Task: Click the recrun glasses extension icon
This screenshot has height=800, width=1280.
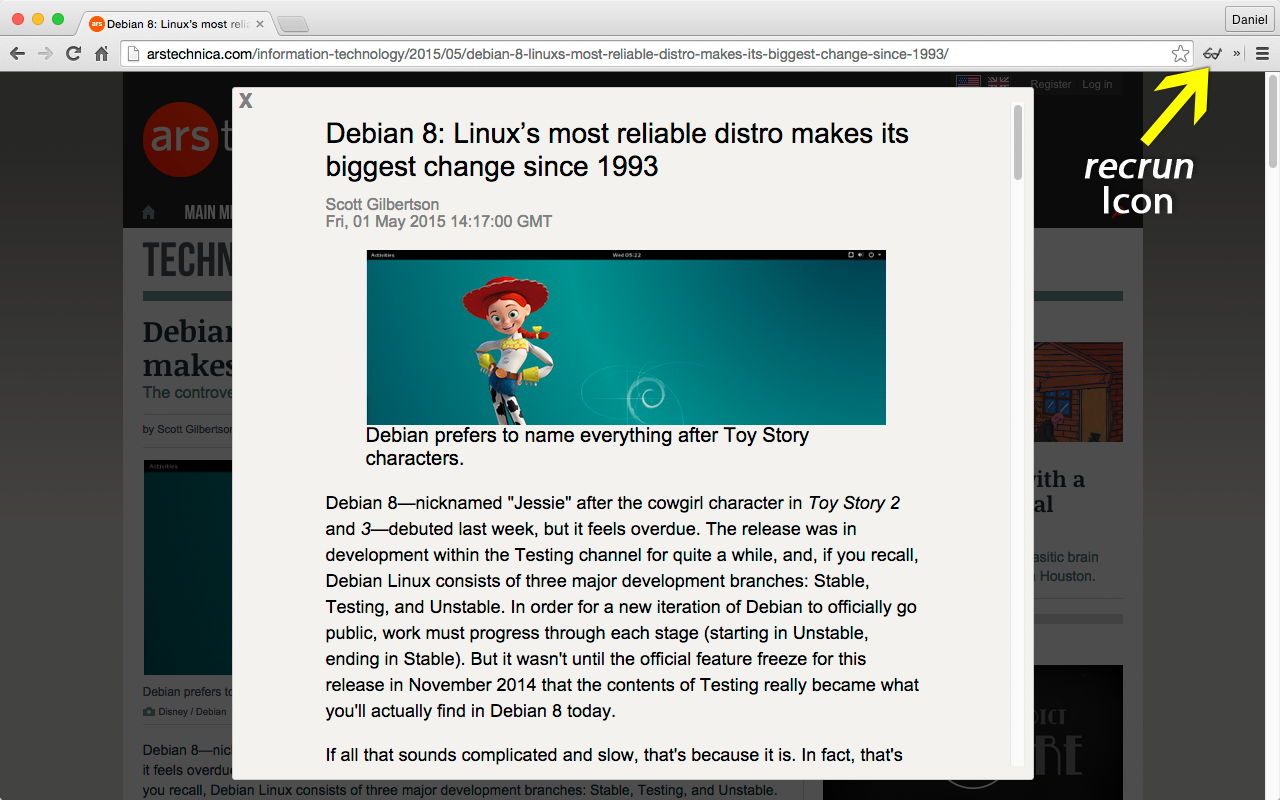Action: click(1212, 54)
